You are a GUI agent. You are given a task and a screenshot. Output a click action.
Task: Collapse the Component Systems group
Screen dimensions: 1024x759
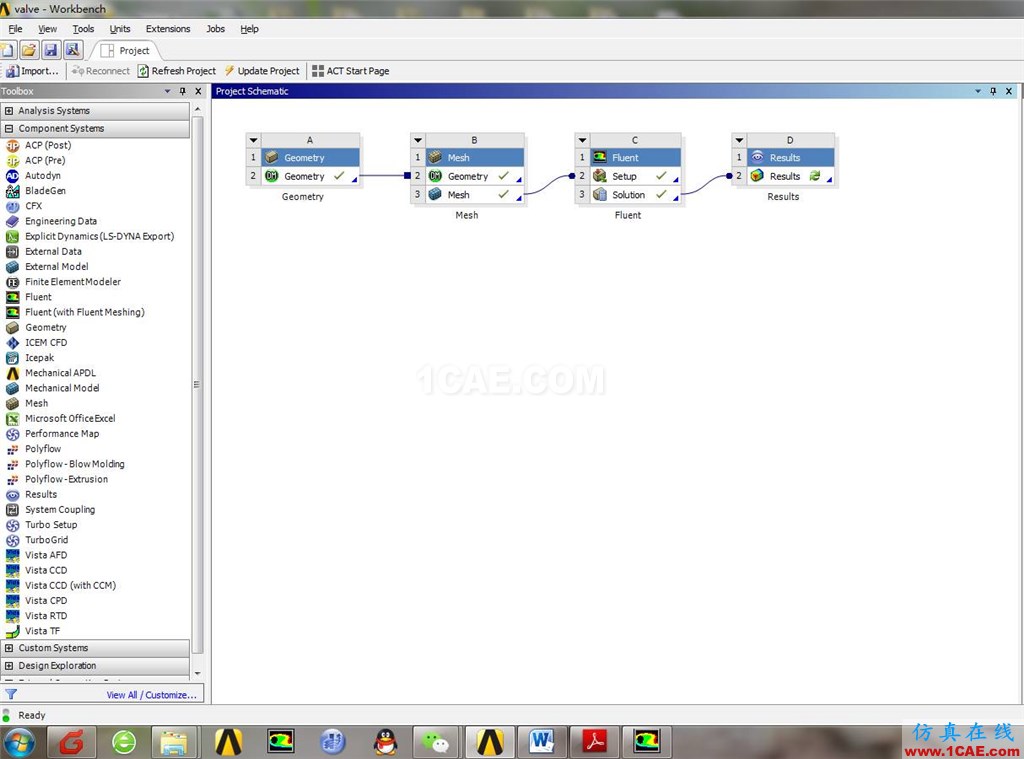[9, 129]
